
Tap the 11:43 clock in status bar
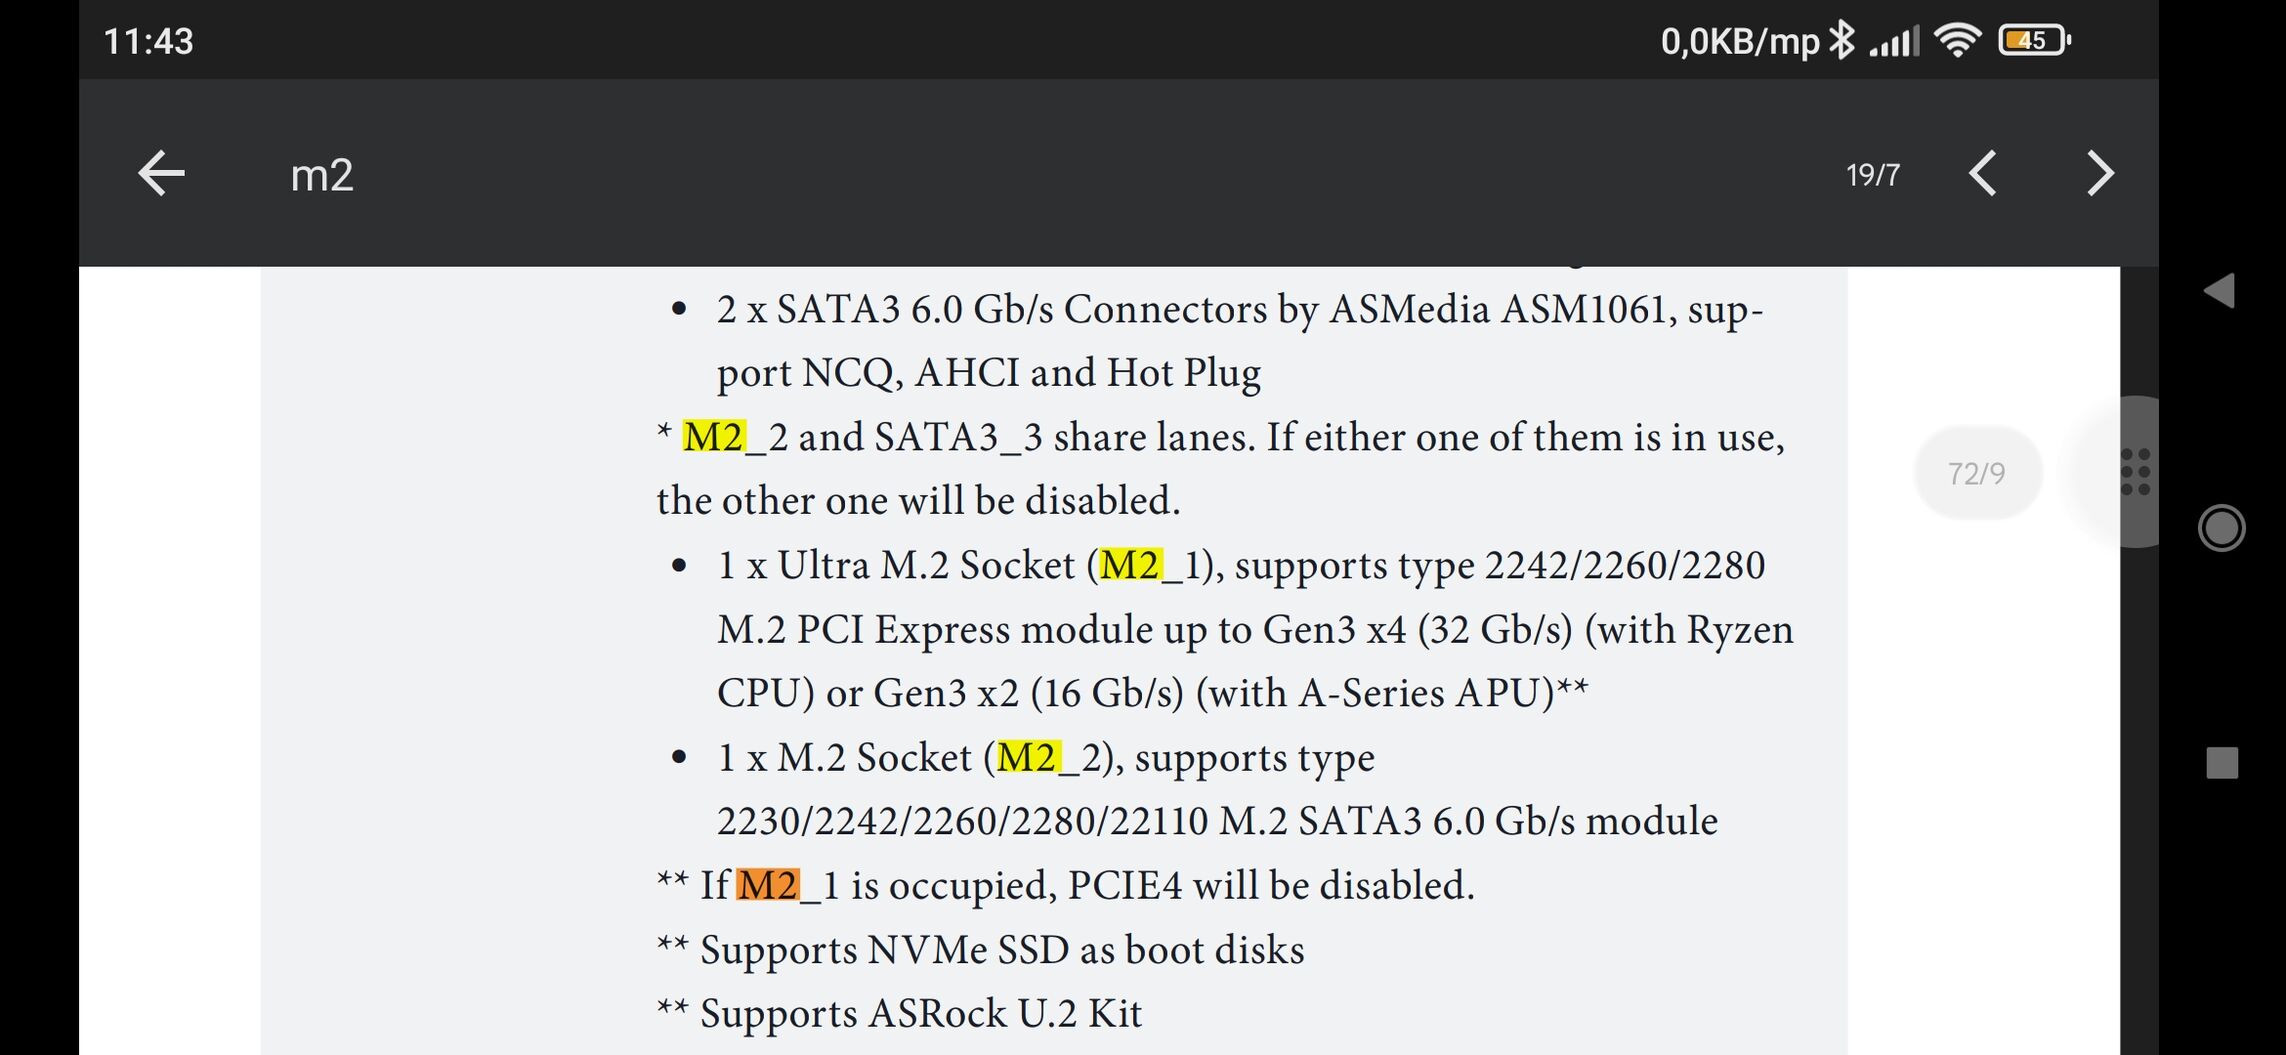pos(148,41)
